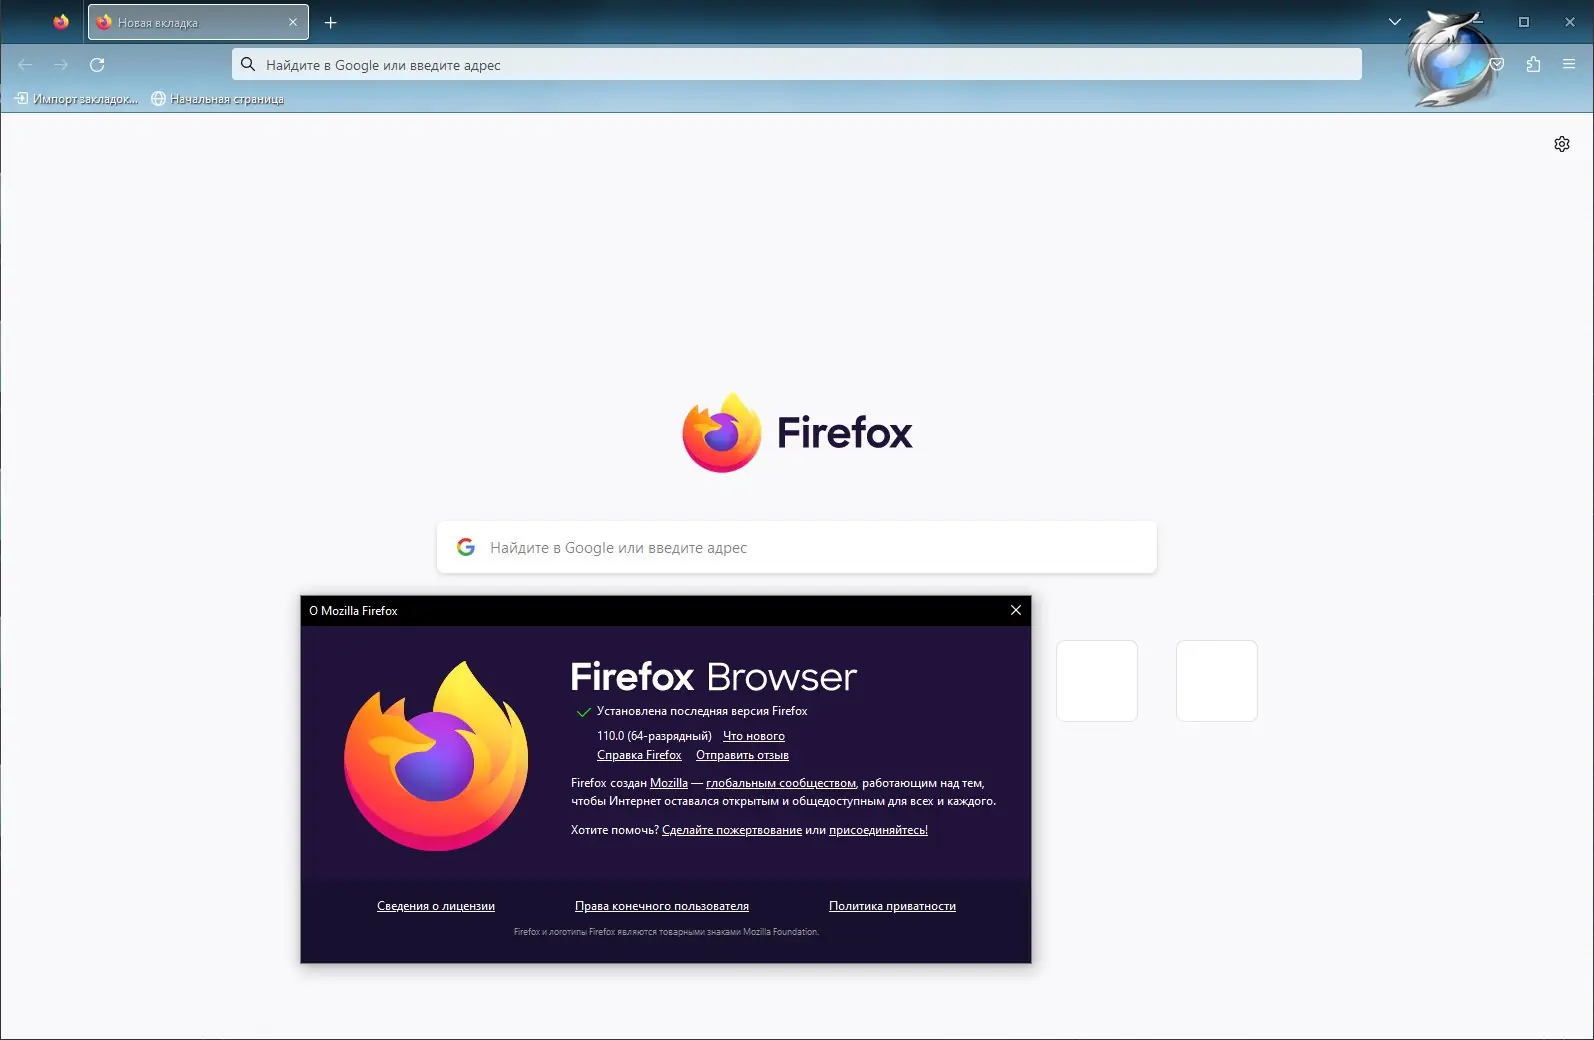This screenshot has height=1040, width=1594.
Task: Close the Firefox browser window
Action: click(1570, 22)
